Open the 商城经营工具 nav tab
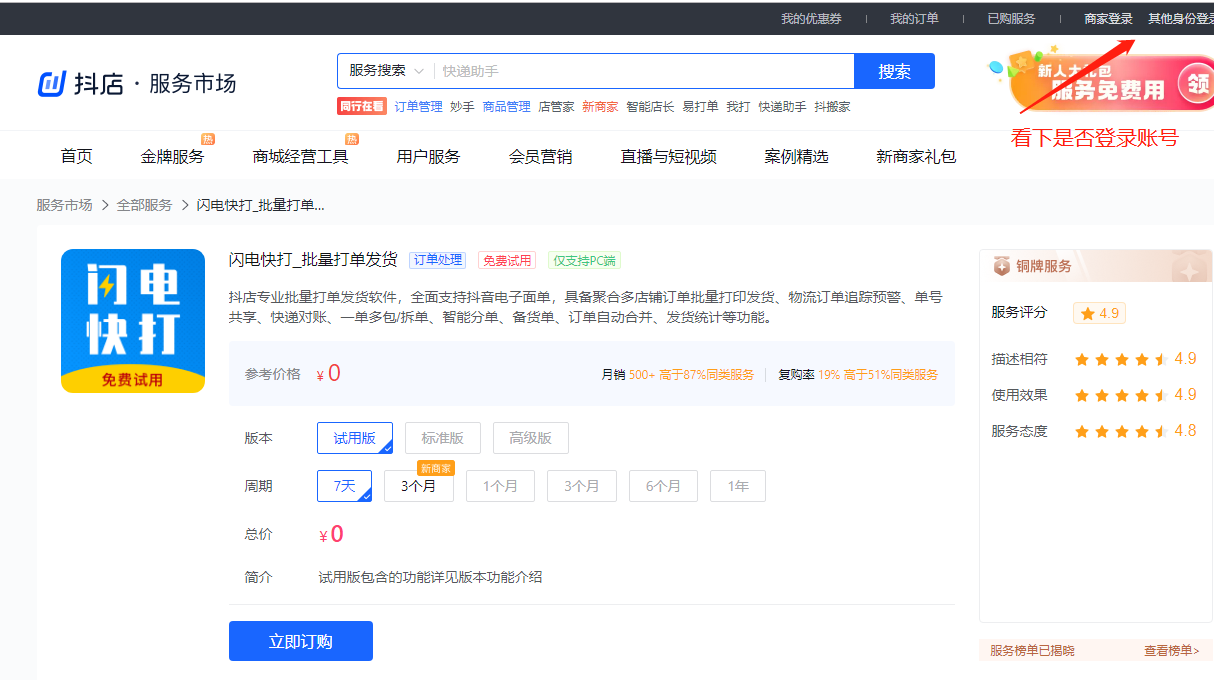The image size is (1214, 680). pyautogui.click(x=300, y=156)
